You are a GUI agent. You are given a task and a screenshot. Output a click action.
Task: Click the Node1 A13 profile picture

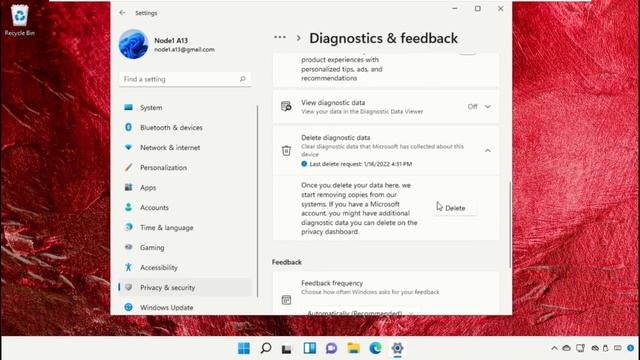click(x=133, y=44)
